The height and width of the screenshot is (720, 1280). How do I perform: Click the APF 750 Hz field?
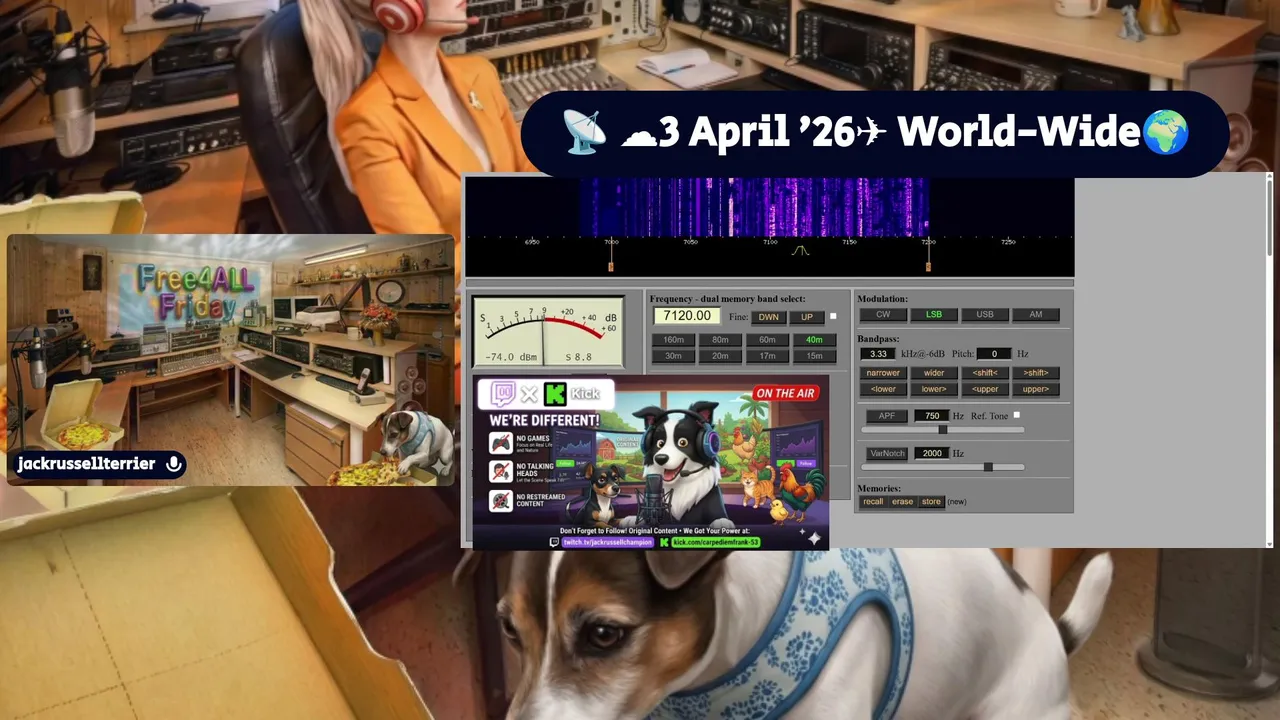(x=931, y=416)
